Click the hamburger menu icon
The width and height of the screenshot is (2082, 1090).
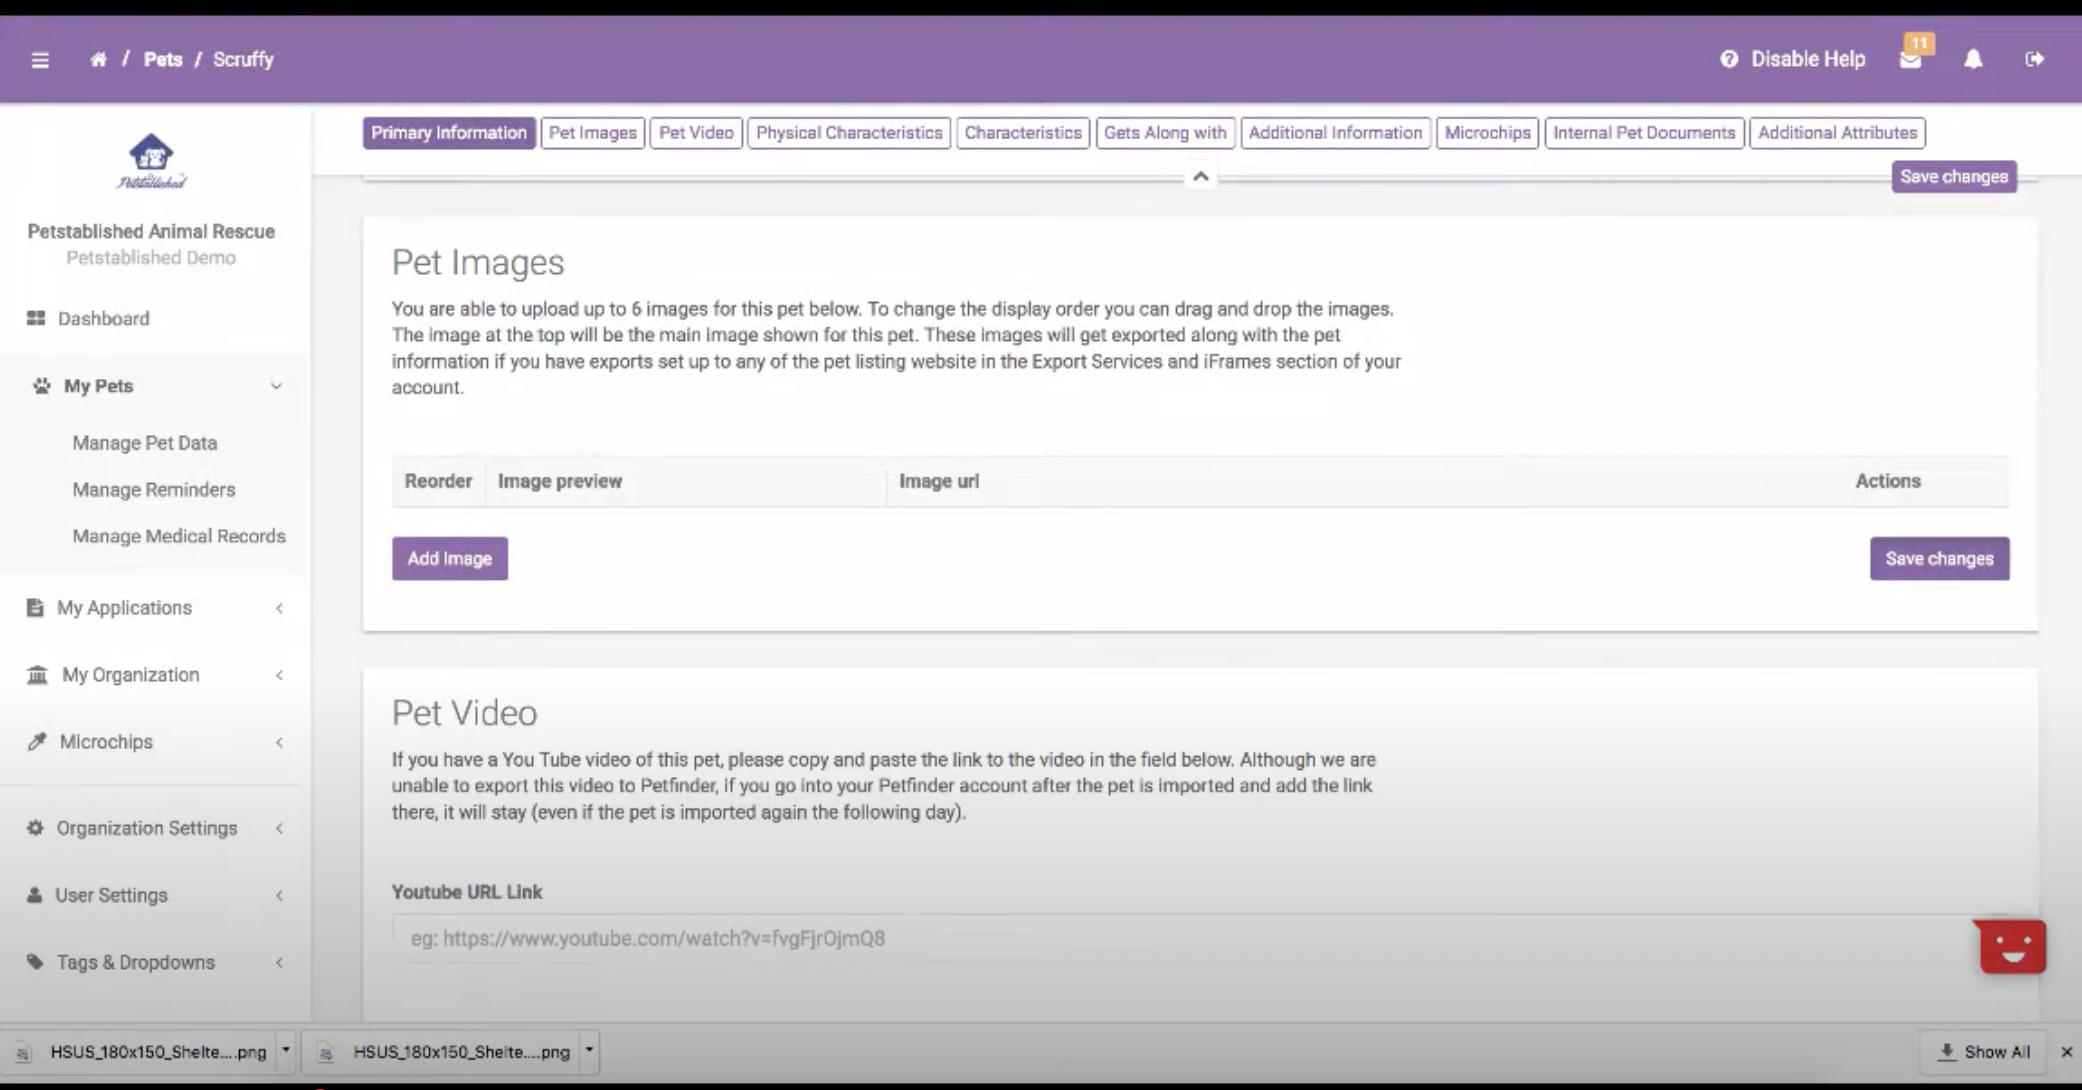[40, 60]
